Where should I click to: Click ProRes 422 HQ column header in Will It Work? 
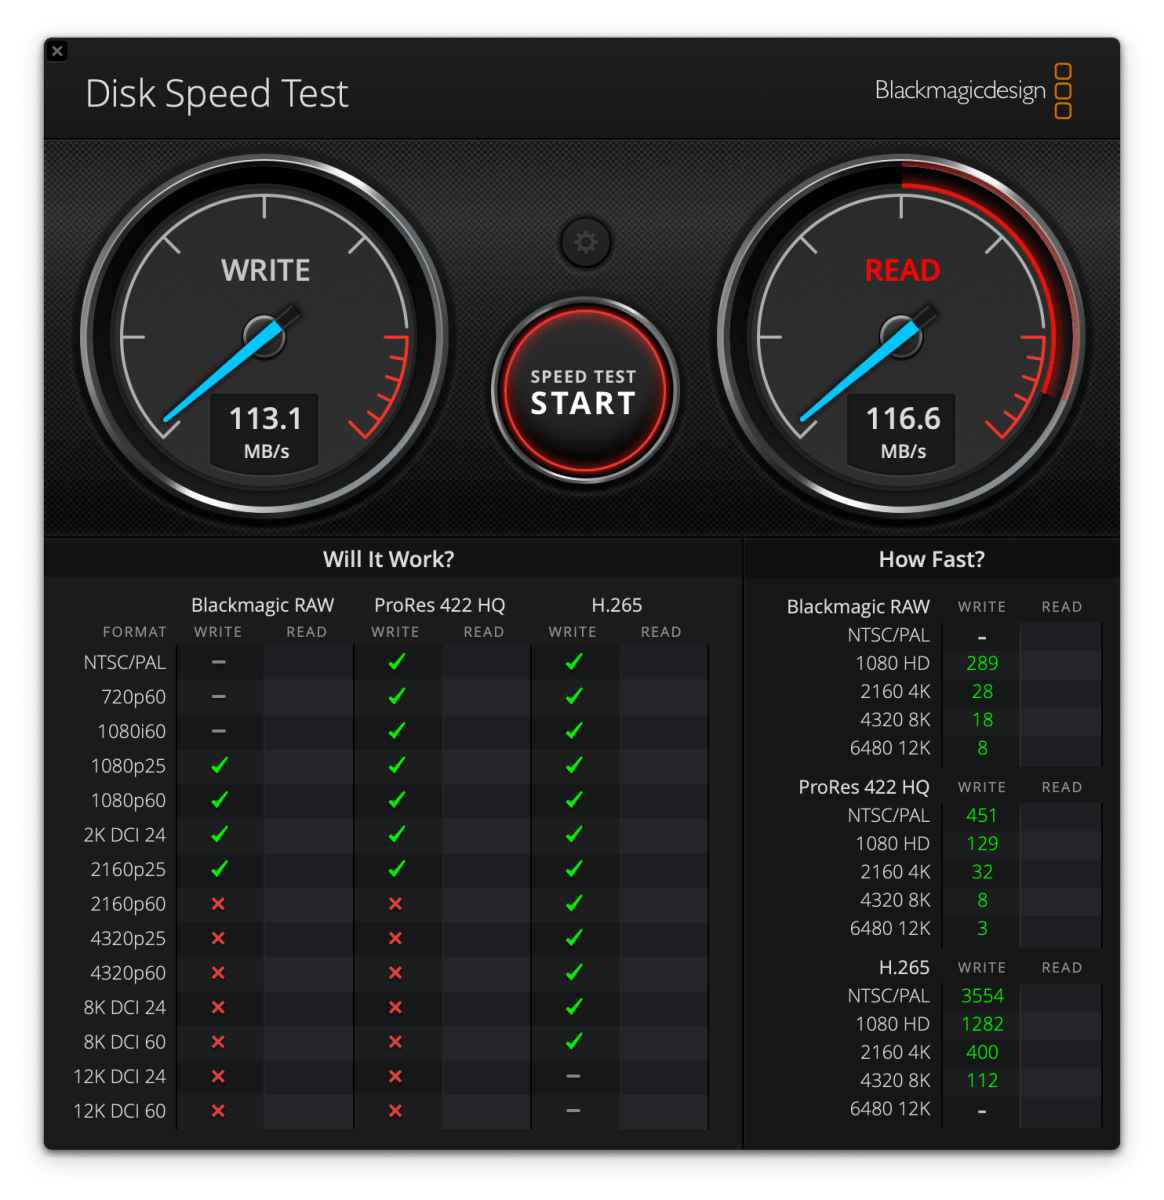pos(439,605)
